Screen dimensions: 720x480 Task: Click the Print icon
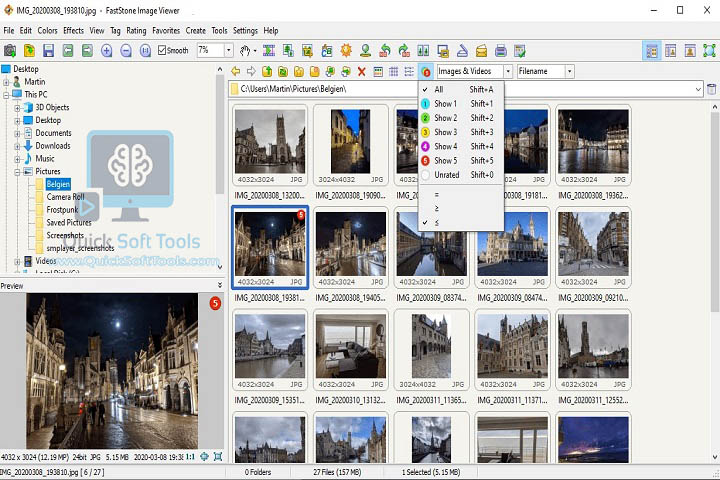point(501,50)
